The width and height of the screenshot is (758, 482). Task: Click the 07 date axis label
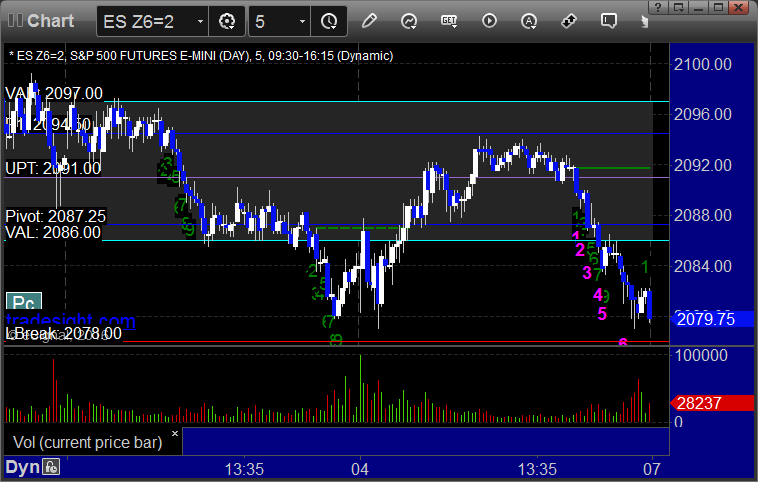pyautogui.click(x=652, y=469)
